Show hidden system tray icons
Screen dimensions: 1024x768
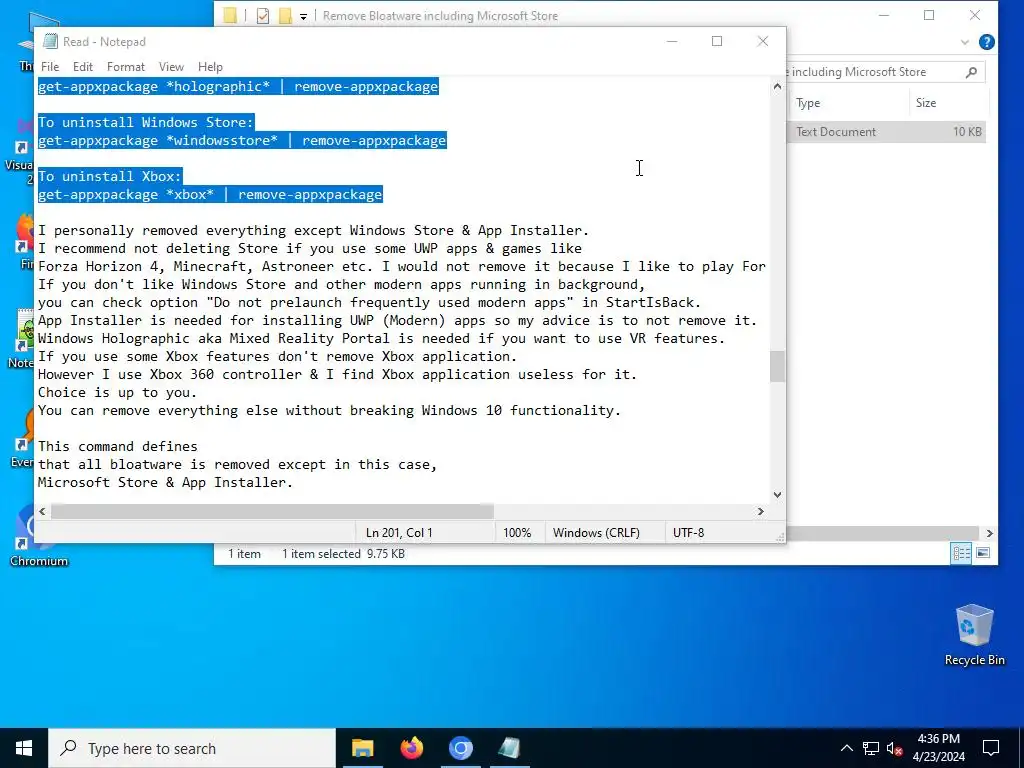(846, 748)
